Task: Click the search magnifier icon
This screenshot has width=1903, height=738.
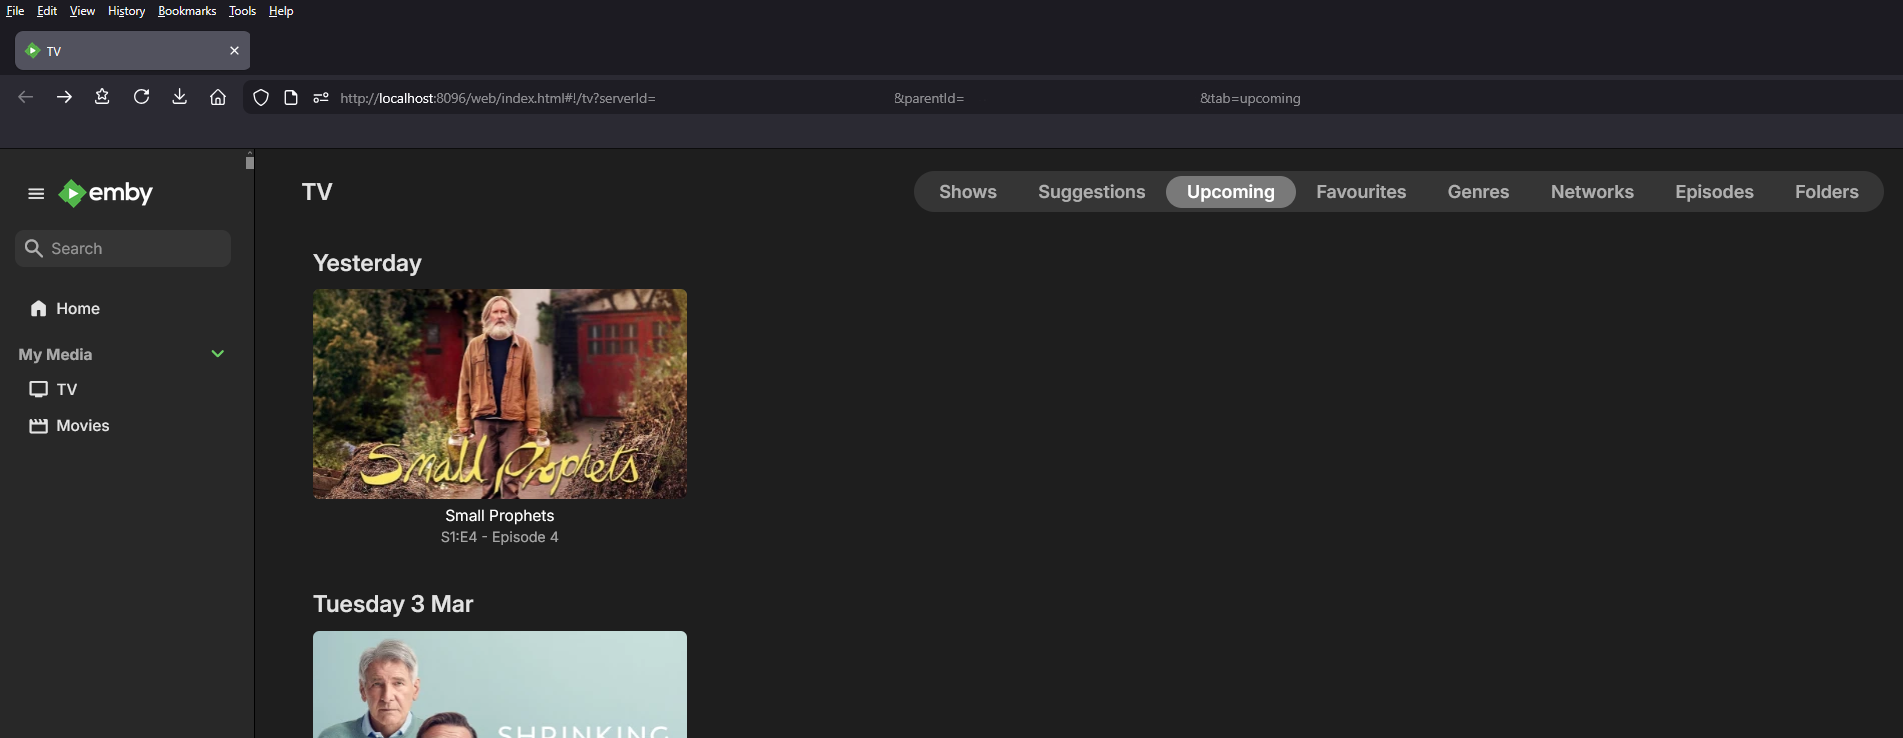Action: 34,248
